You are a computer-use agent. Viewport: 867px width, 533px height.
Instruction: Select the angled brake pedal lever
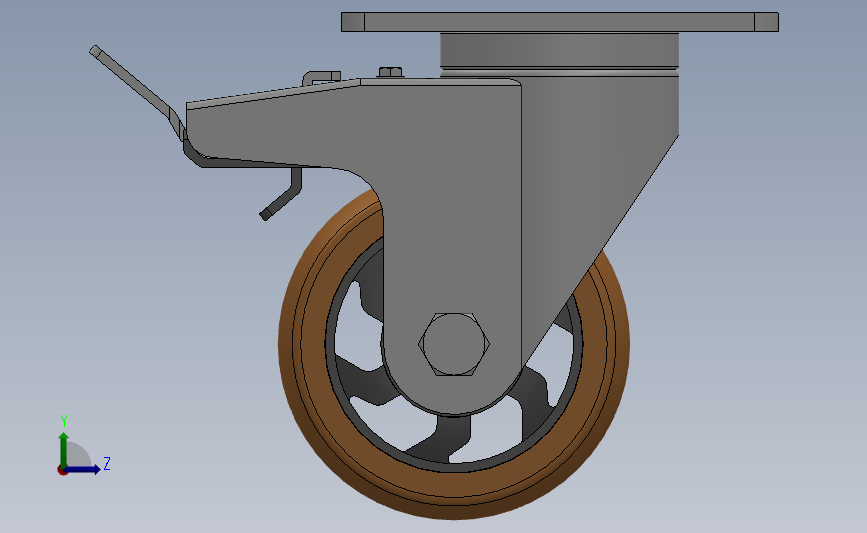point(137,91)
